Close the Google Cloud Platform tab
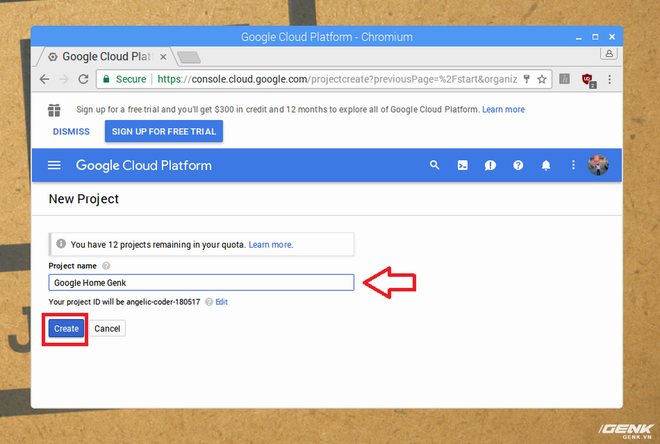Viewport: 660px width, 444px height. pyautogui.click(x=163, y=57)
